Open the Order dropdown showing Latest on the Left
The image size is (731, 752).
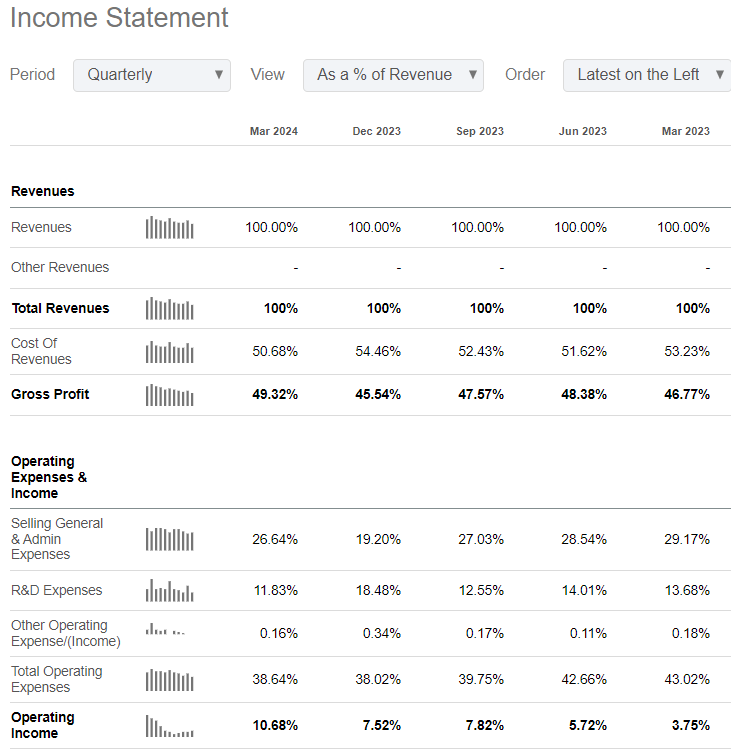point(647,75)
